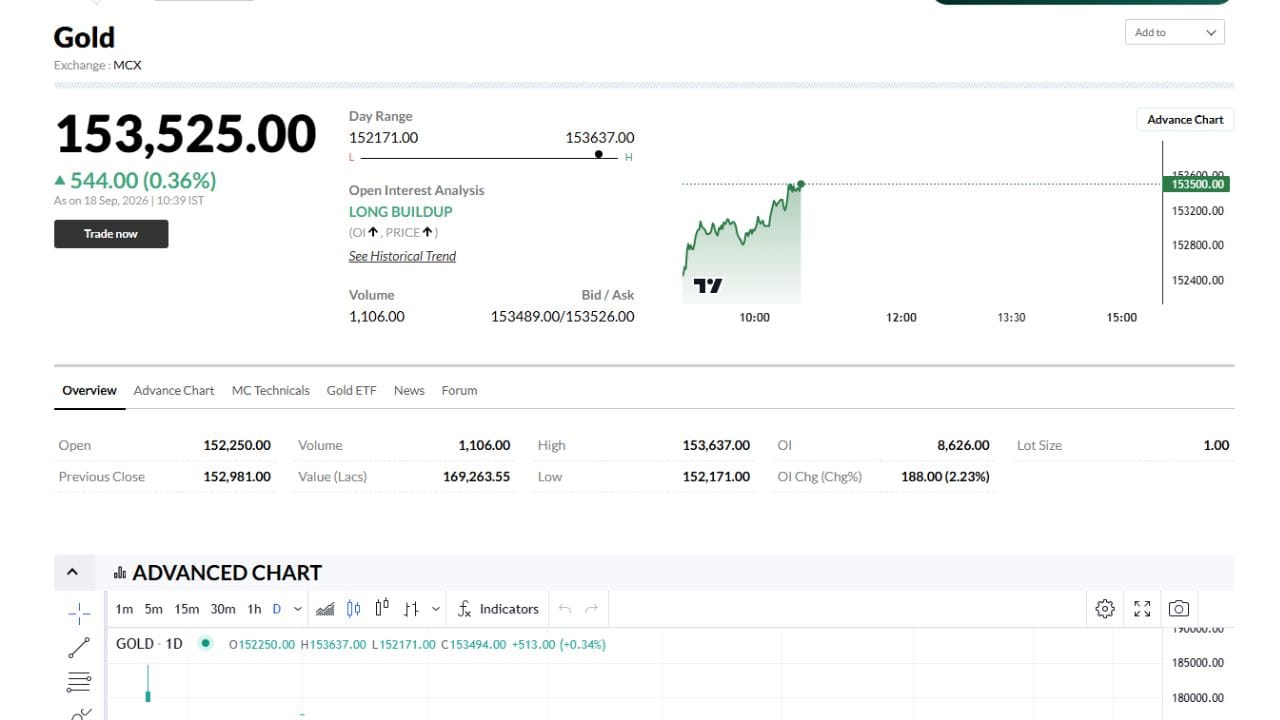Screen dimensions: 1280x720
Task: Open the Add to dropdown
Action: click(1175, 32)
